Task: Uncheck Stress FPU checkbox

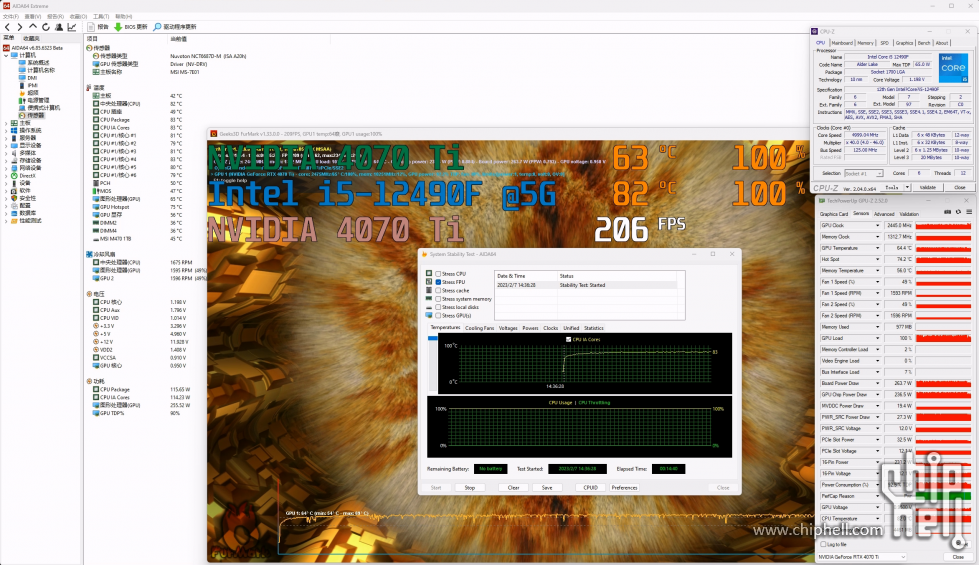Action: [x=438, y=282]
